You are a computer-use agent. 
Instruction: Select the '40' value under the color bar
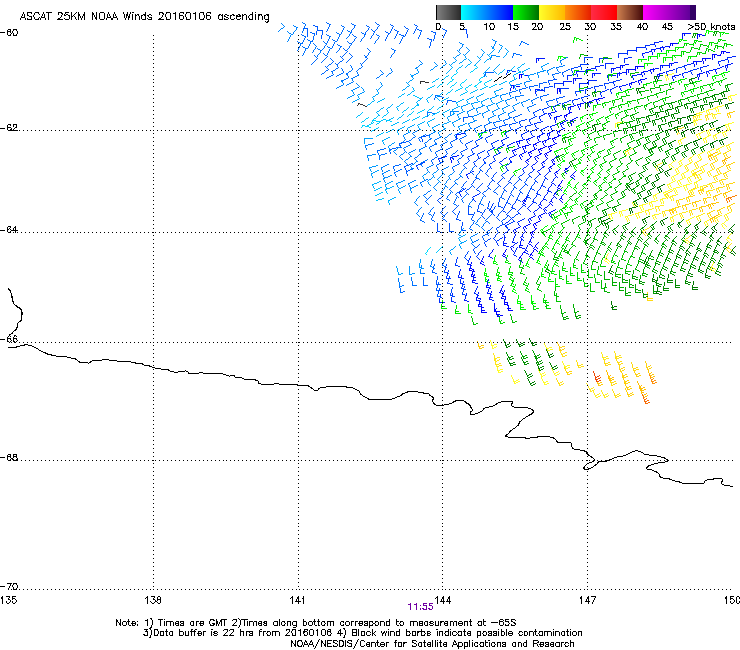pos(642,27)
